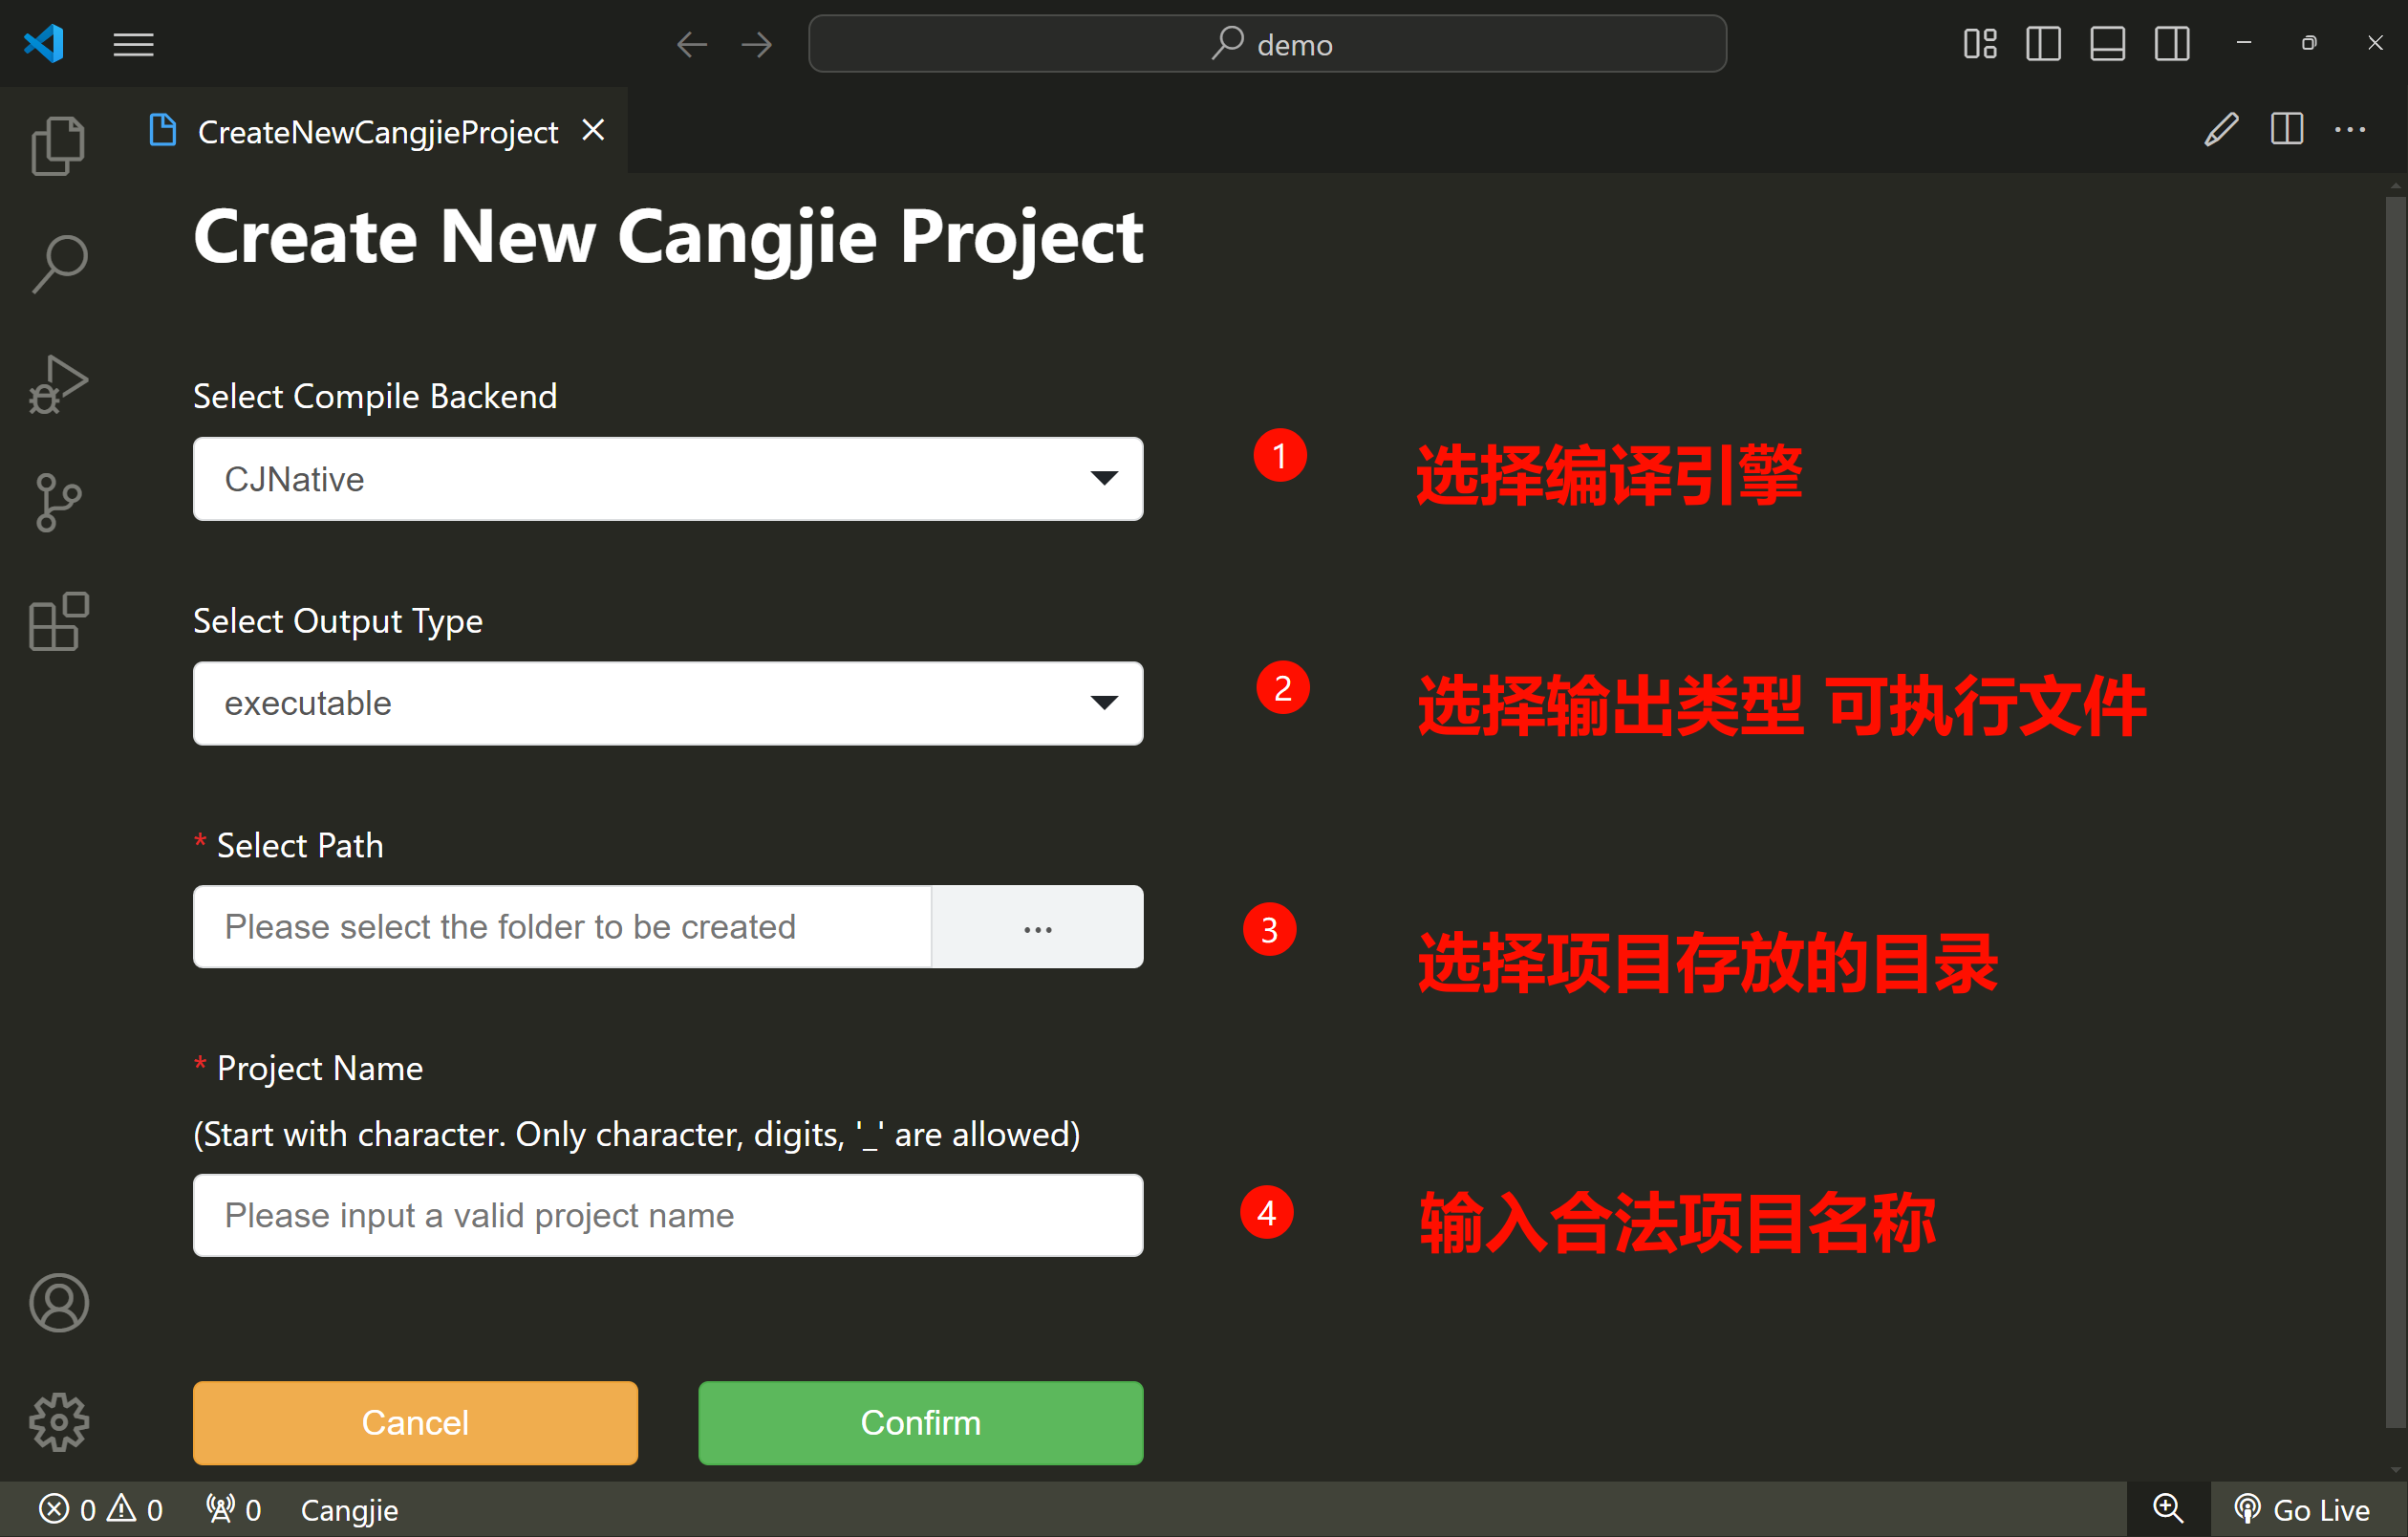The image size is (2408, 1537).
Task: Expand the CJNative compile backend dropdown
Action: [x=667, y=479]
